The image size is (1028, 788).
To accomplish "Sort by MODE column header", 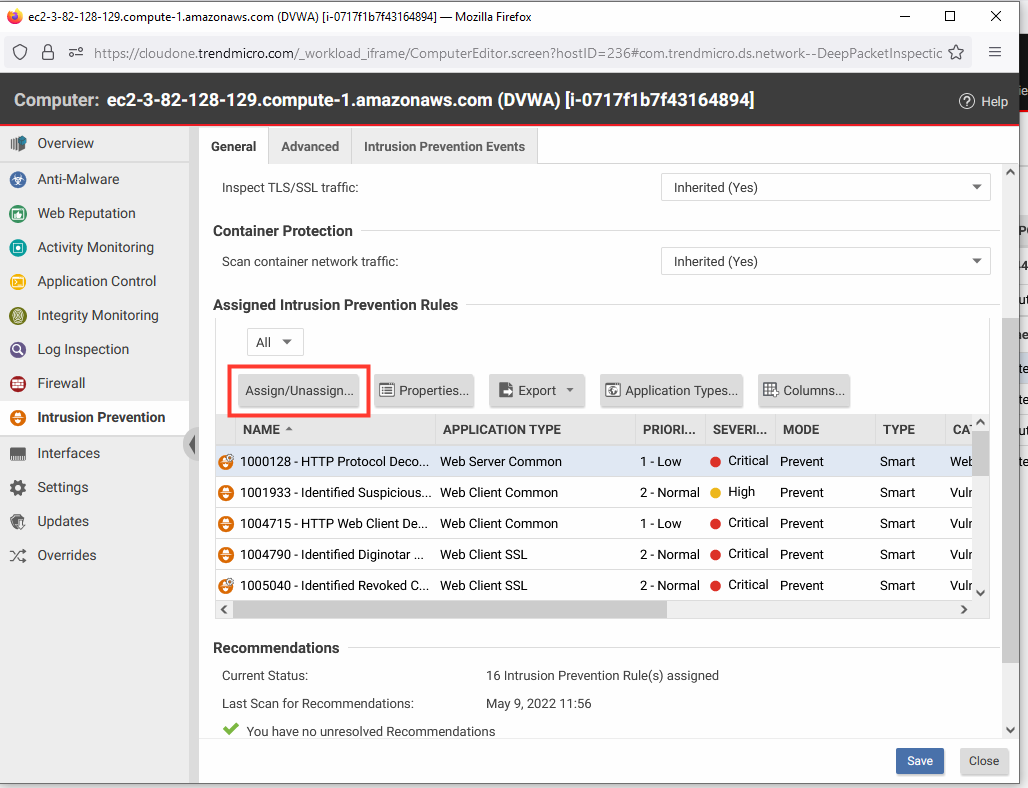I will [801, 429].
